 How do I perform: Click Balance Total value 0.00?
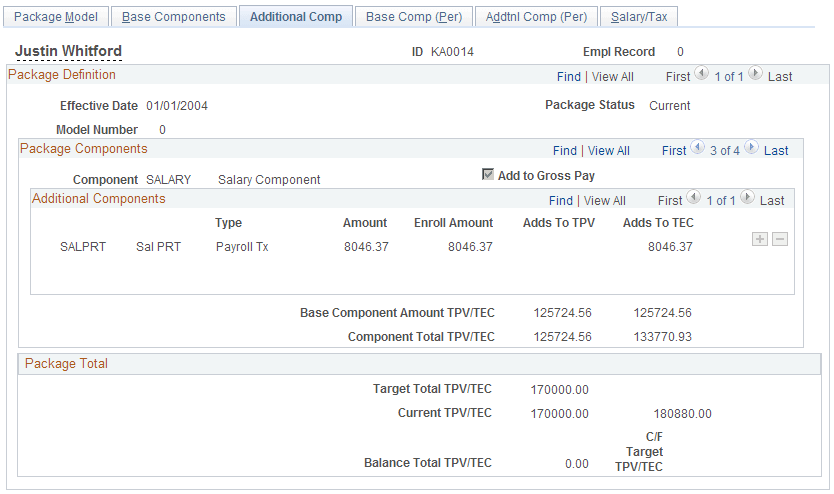577,464
